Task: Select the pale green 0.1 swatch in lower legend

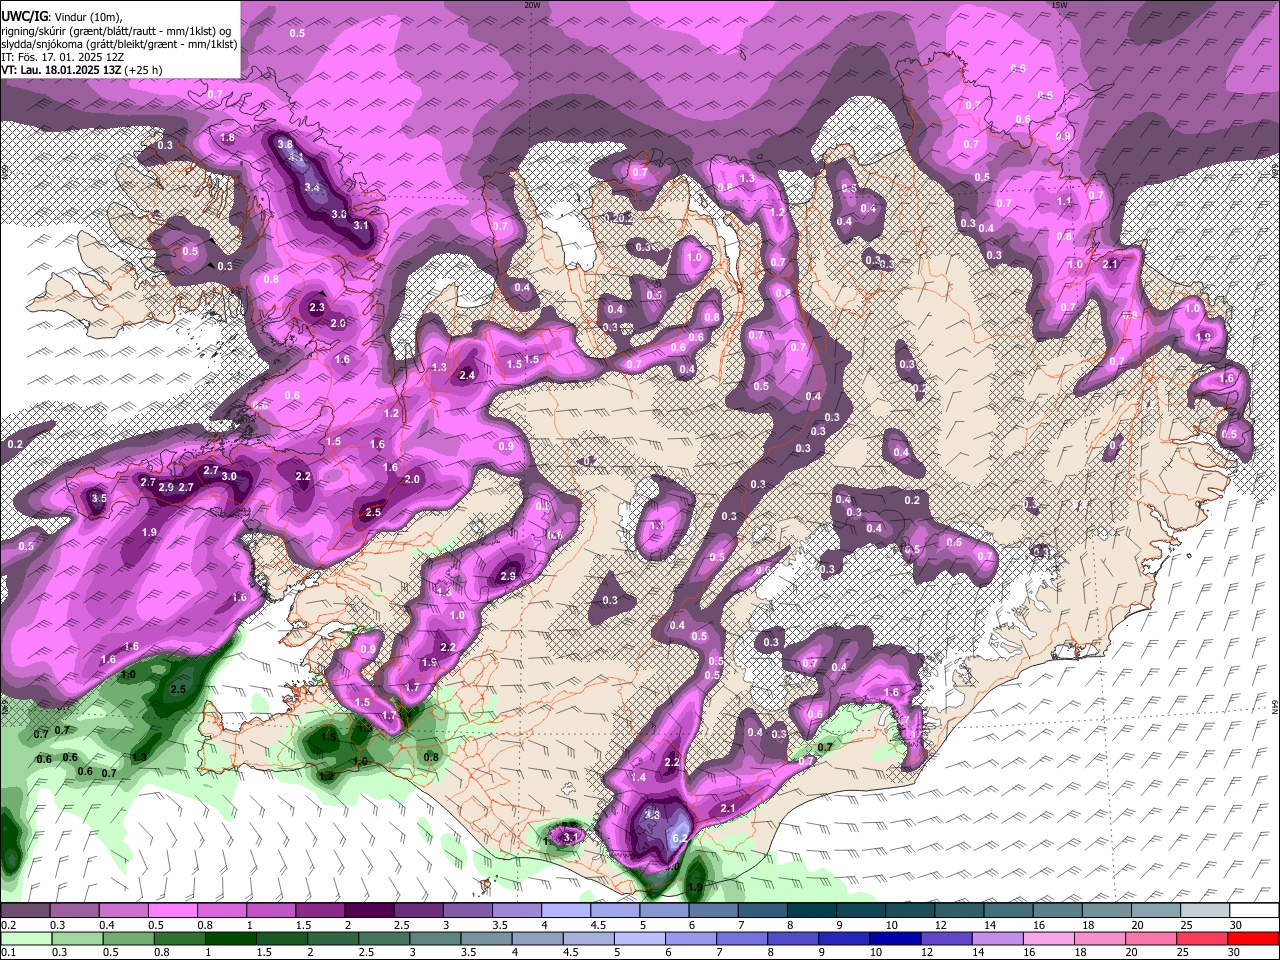Action: click(26, 939)
